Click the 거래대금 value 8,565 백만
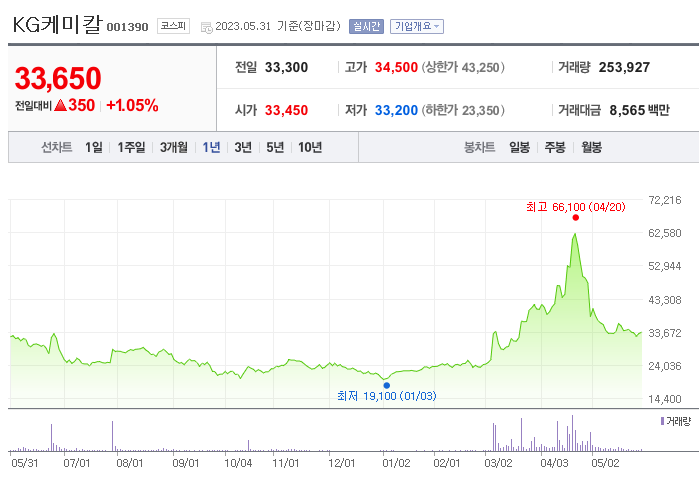Viewport: 699px width, 487px height. pos(639,110)
